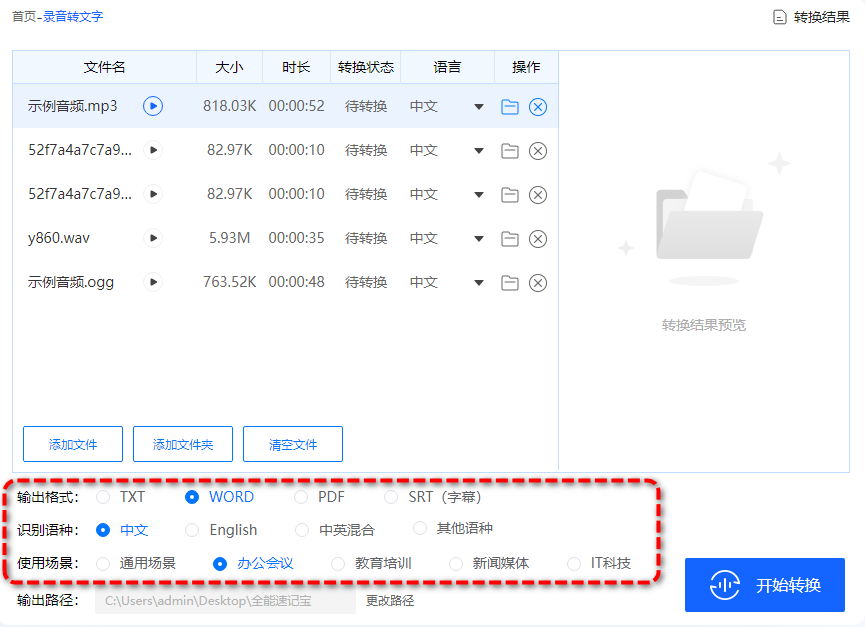Click the 语言 column header
Screen dimensions: 865x627
tap(447, 67)
